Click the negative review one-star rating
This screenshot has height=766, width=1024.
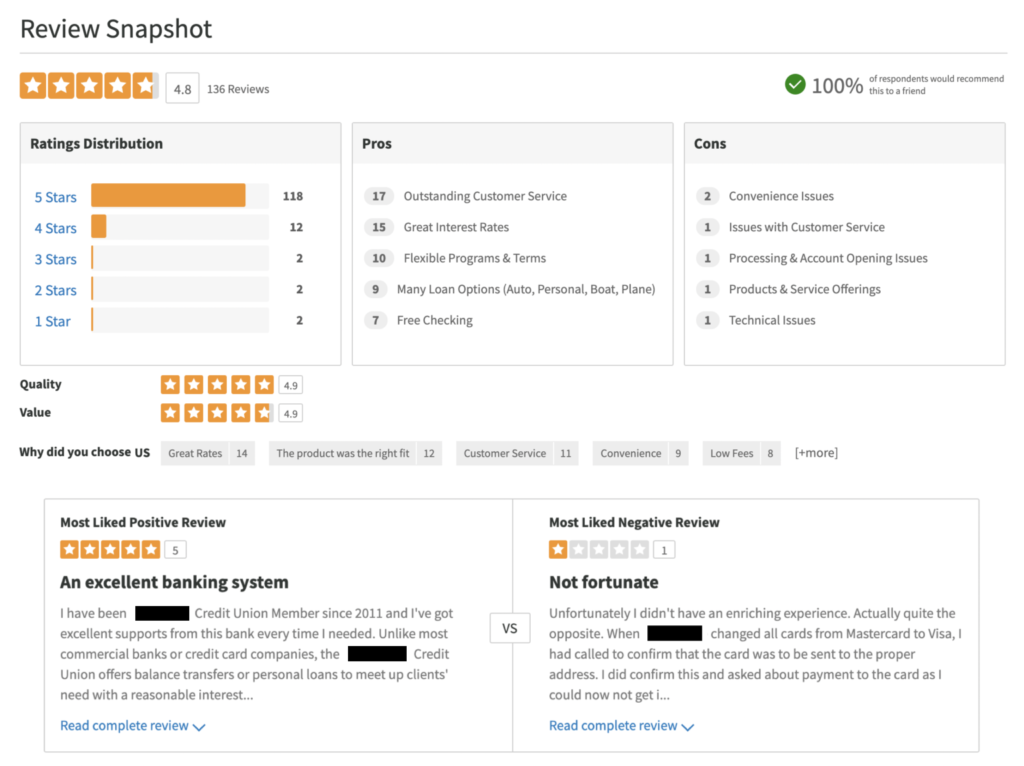(599, 549)
